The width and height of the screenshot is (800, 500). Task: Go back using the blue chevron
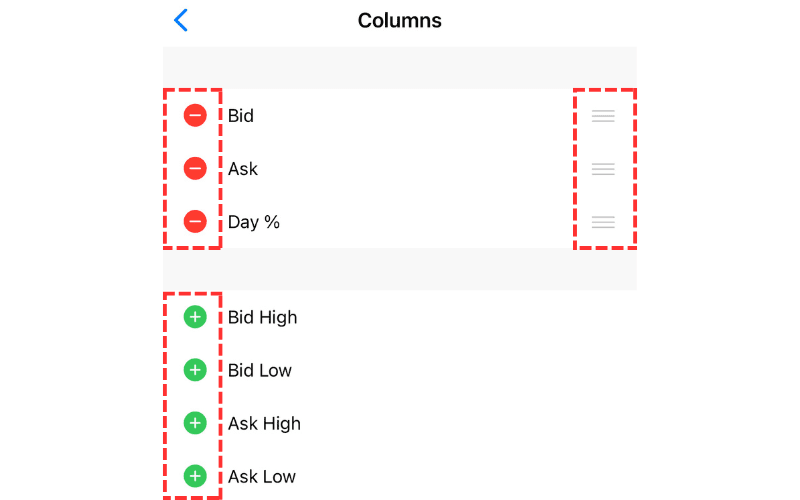[x=181, y=20]
